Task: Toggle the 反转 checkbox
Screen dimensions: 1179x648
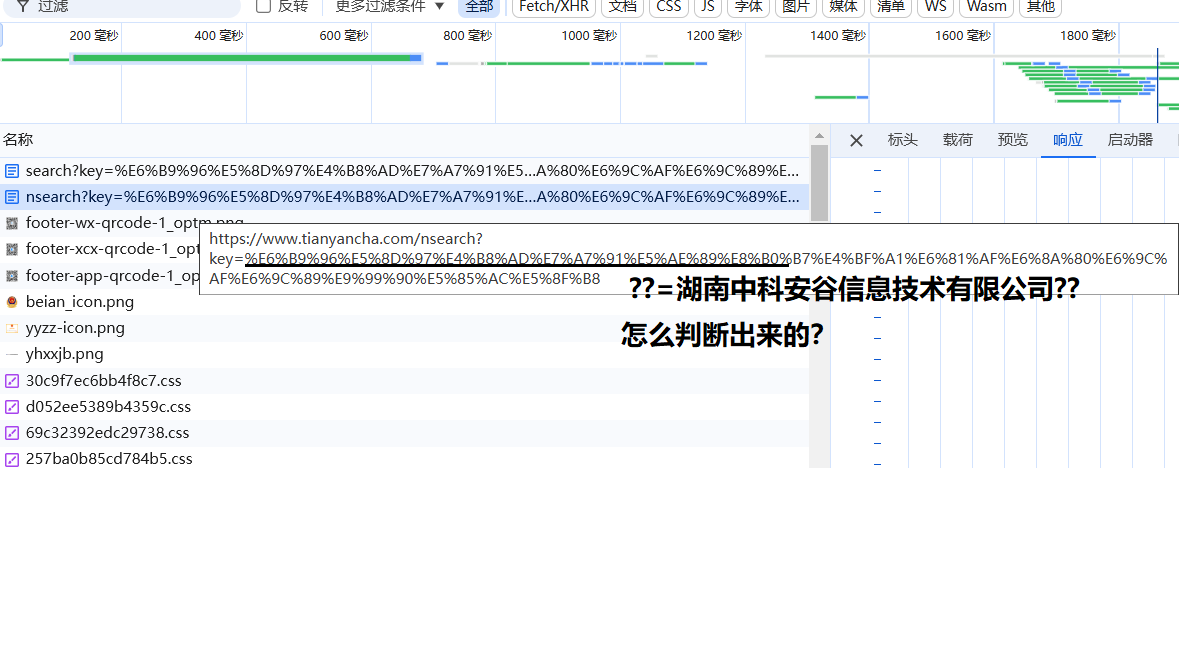Action: click(264, 6)
